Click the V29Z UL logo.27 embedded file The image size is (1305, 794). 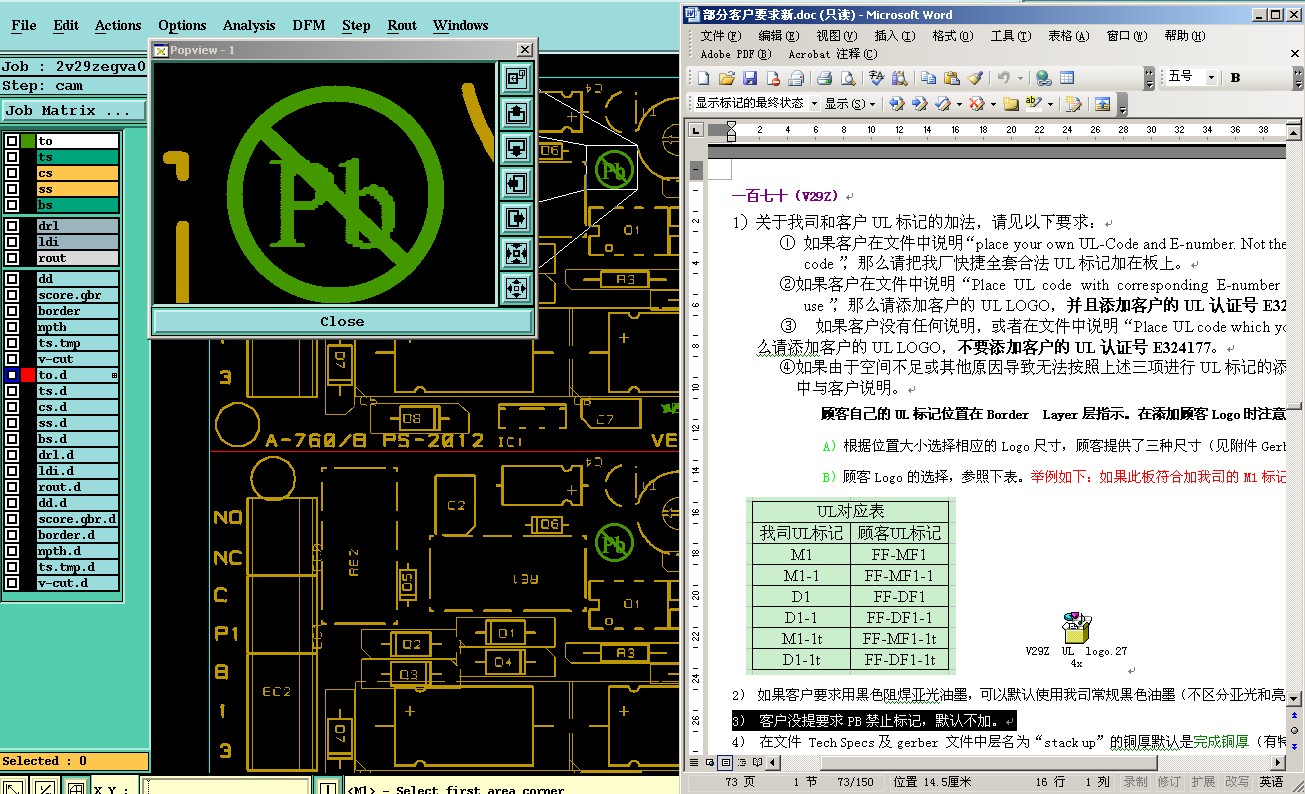pyautogui.click(x=1076, y=640)
